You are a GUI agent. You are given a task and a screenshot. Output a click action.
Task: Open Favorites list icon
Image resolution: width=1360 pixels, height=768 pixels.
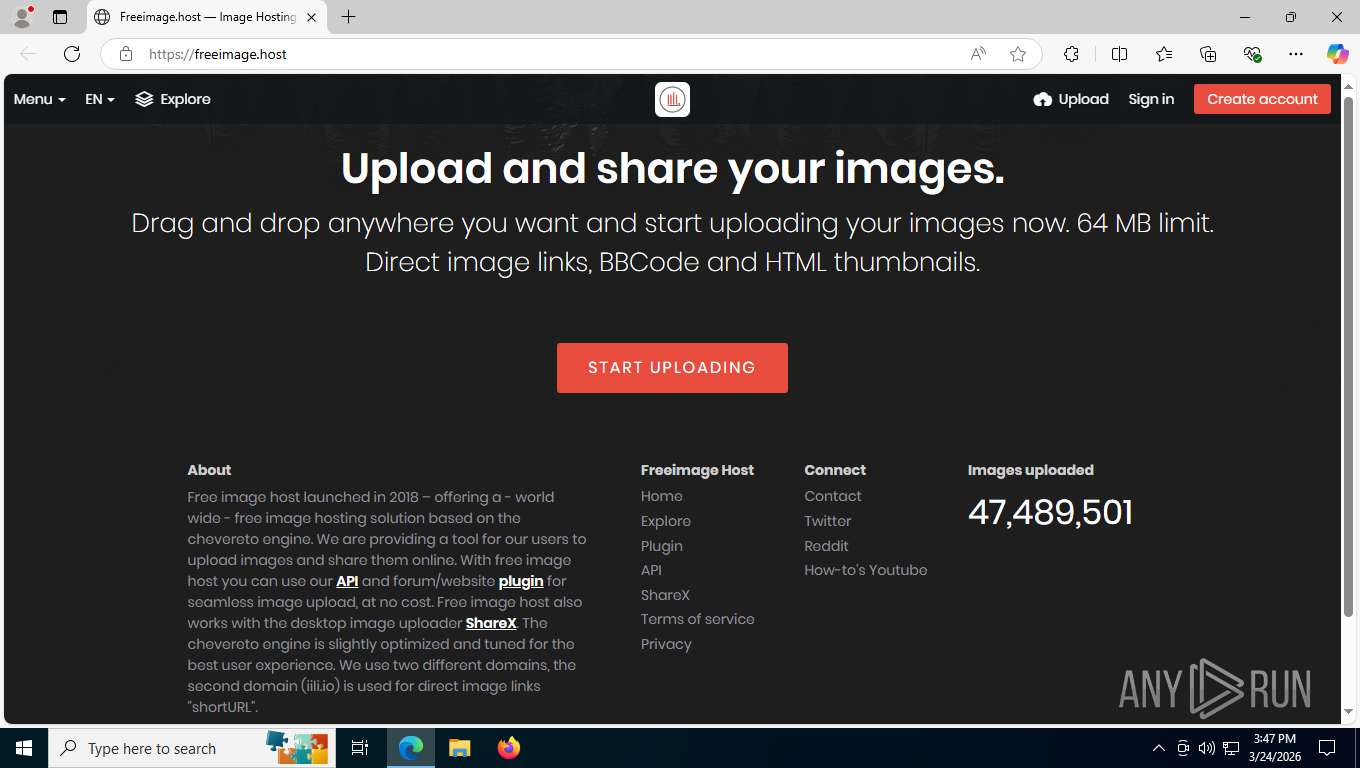pos(1164,54)
